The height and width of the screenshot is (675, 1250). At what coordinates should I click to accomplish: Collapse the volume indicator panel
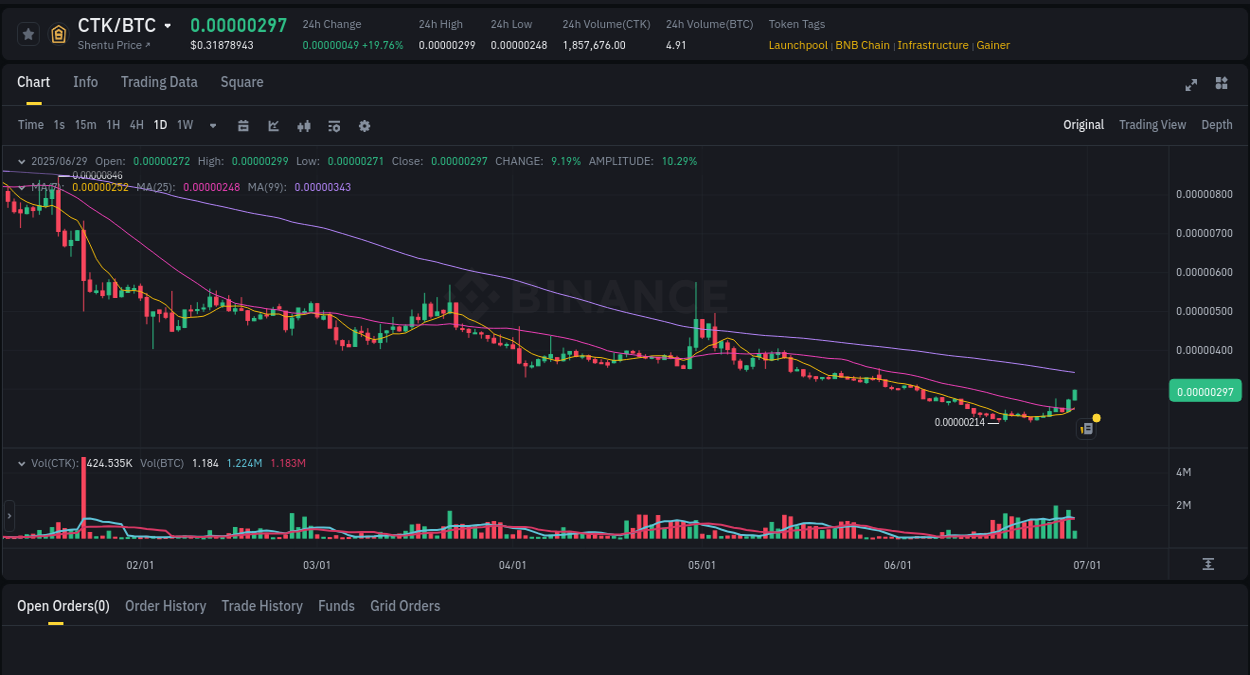pyautogui.click(x=21, y=463)
